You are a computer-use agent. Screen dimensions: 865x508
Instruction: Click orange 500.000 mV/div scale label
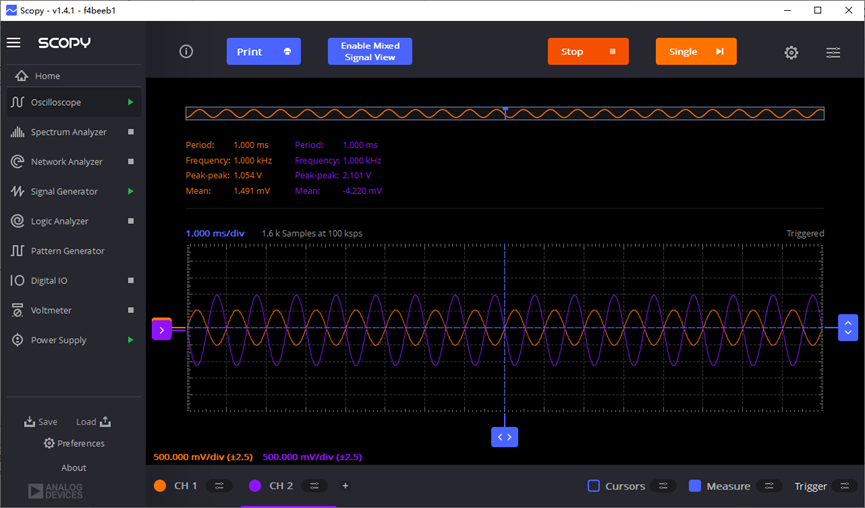tap(203, 457)
